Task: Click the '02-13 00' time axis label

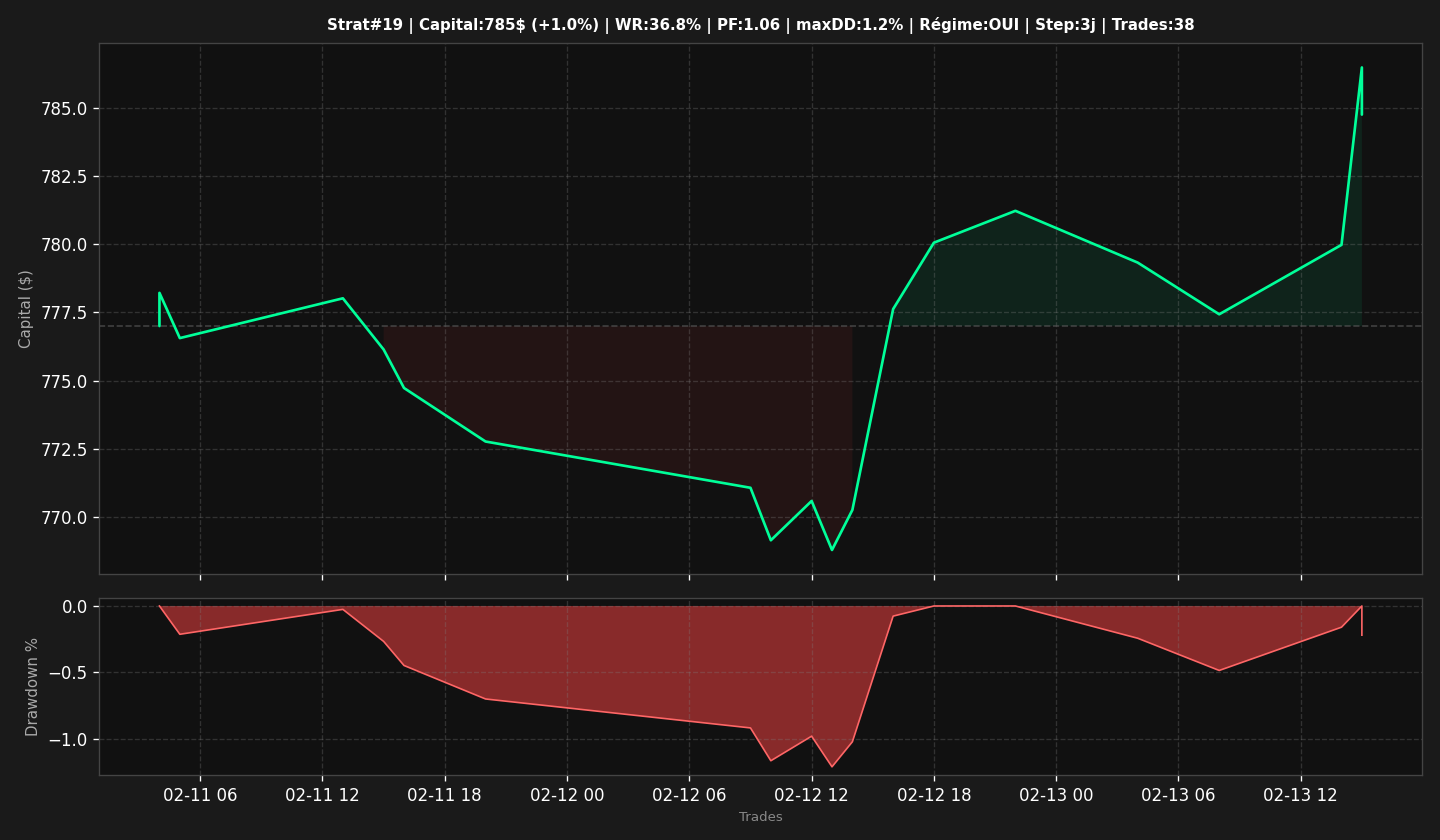Action: [1056, 796]
